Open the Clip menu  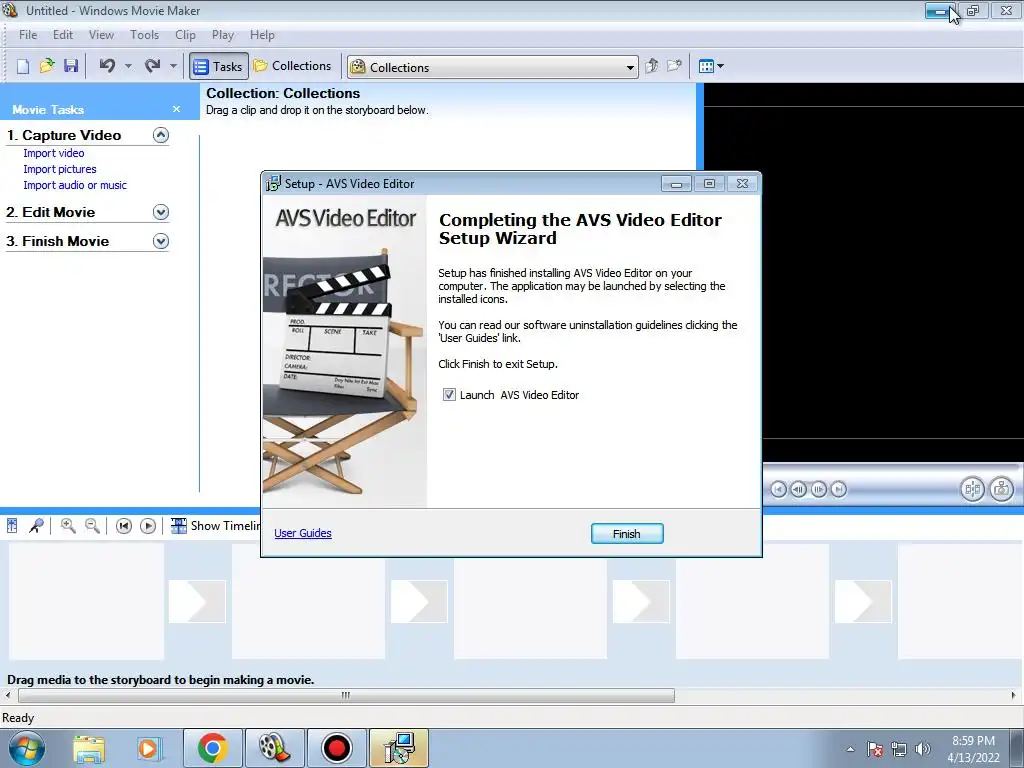click(185, 35)
